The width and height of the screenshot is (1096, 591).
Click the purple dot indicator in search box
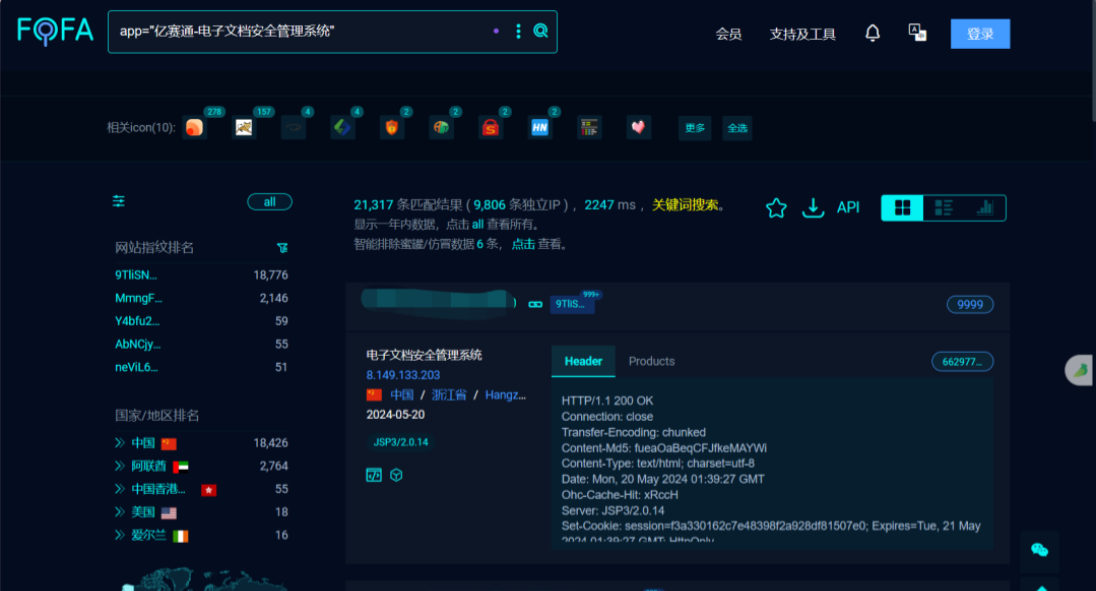(496, 31)
